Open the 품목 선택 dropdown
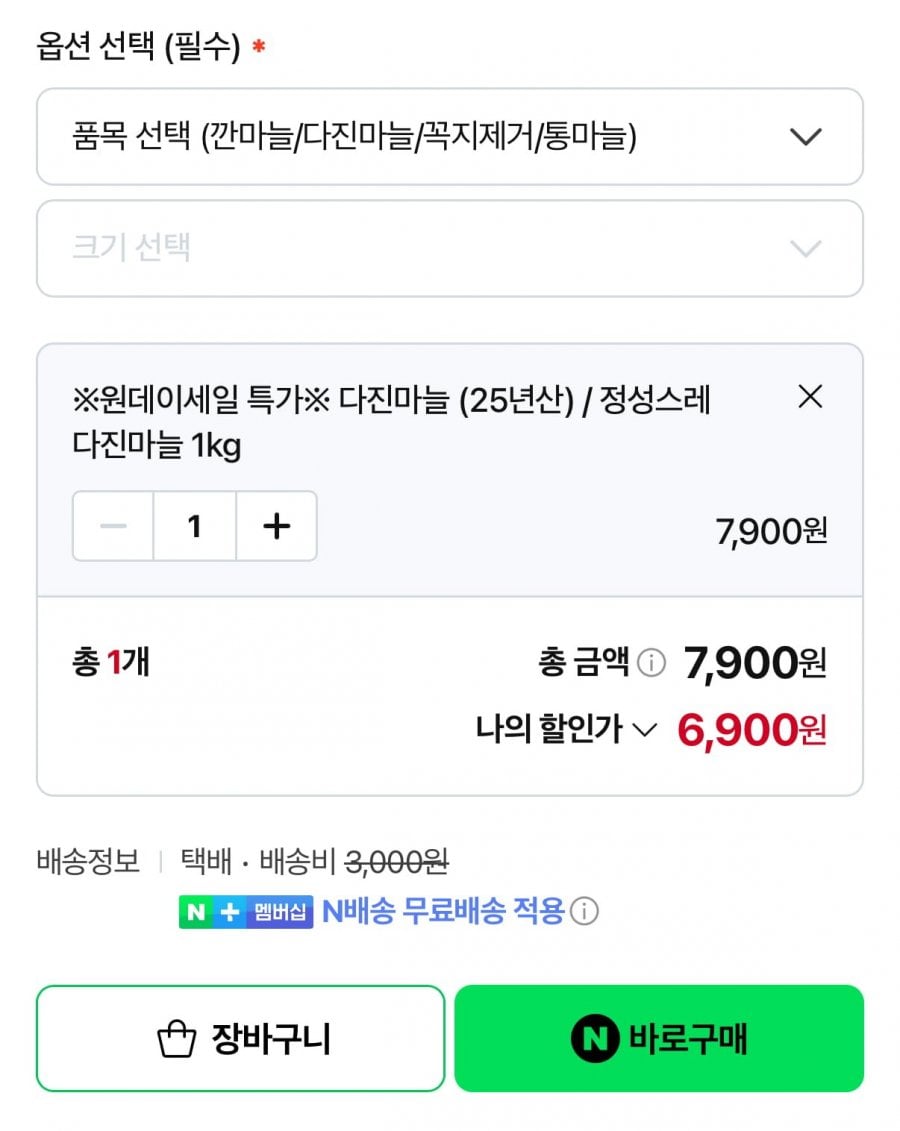Screen dimensions: 900x1131 [450, 136]
